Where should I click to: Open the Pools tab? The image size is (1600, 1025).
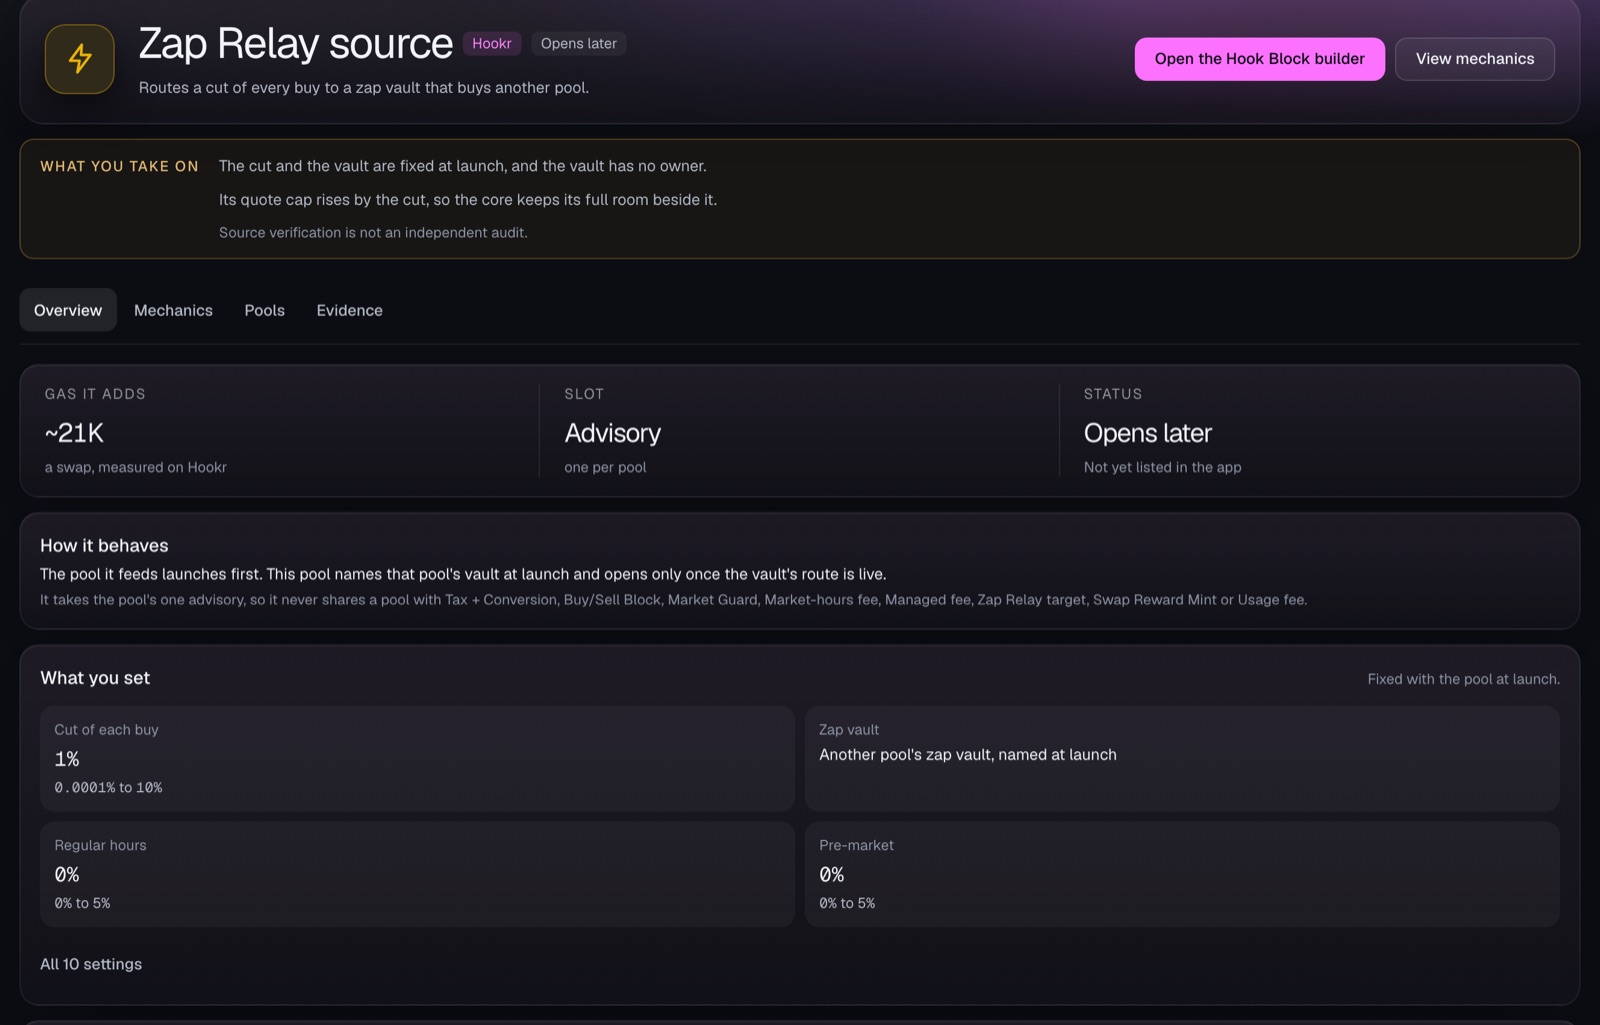click(264, 310)
